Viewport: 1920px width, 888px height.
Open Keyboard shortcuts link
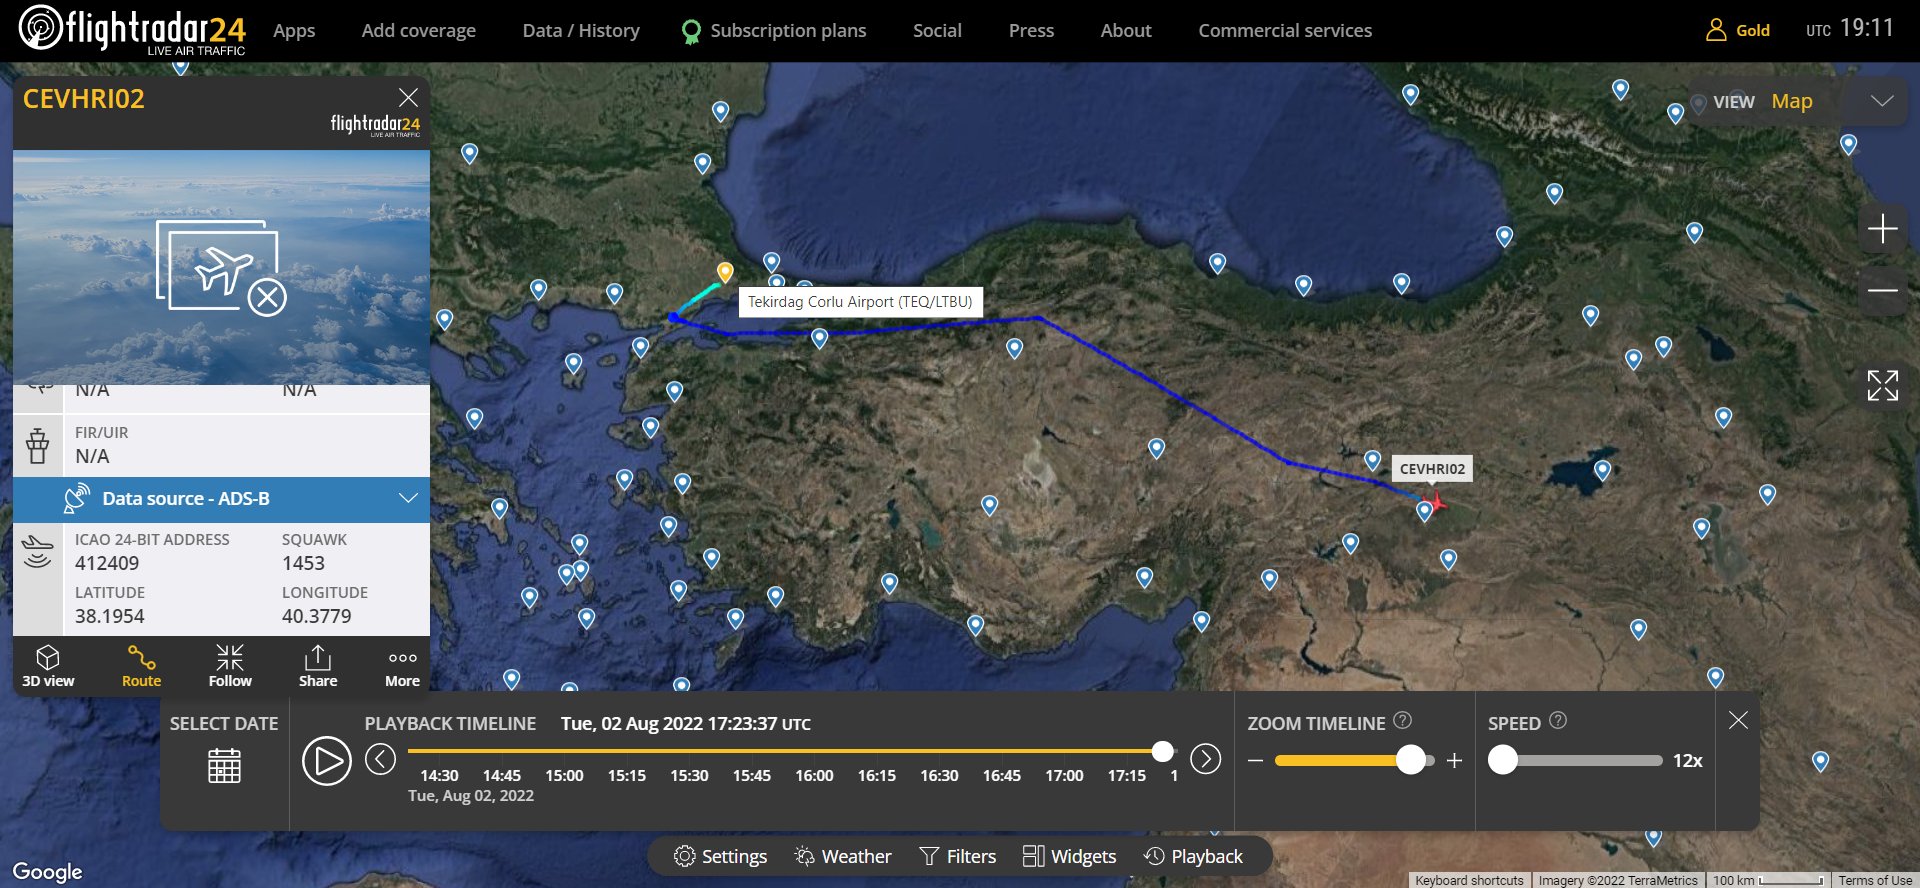(x=1469, y=880)
